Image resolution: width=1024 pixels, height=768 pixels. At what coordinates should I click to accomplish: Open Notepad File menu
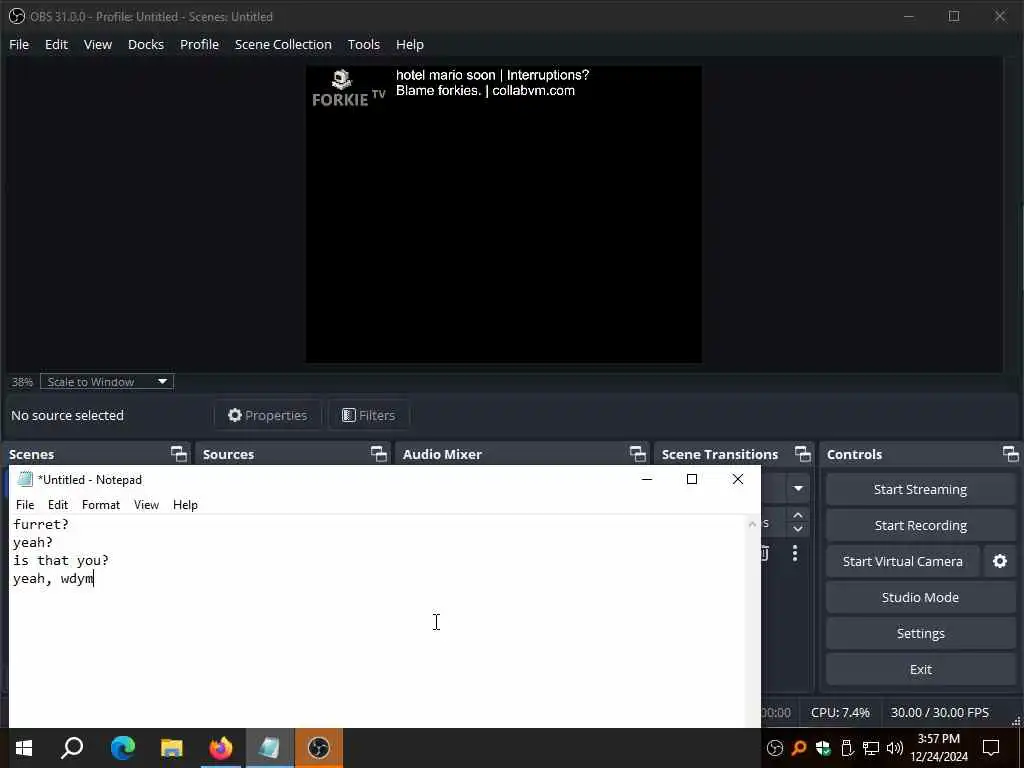[x=25, y=505]
